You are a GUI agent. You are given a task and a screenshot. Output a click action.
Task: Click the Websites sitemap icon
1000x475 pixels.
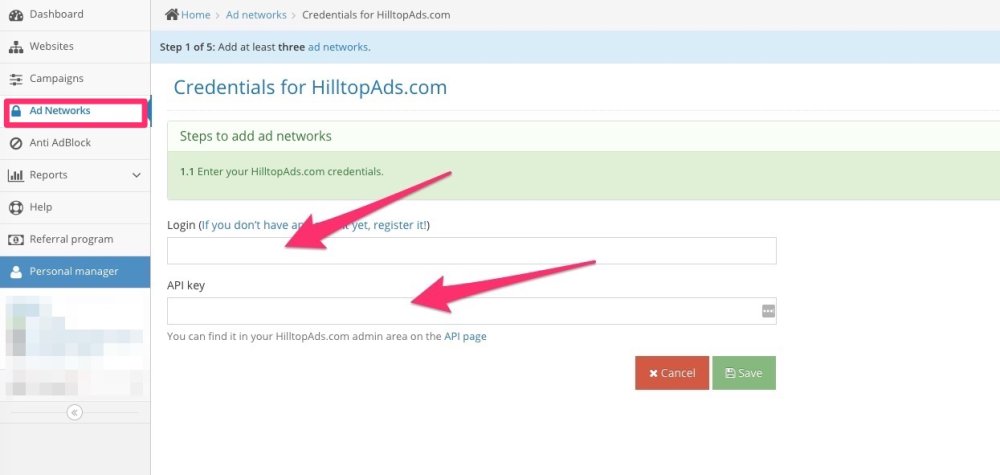[16, 47]
